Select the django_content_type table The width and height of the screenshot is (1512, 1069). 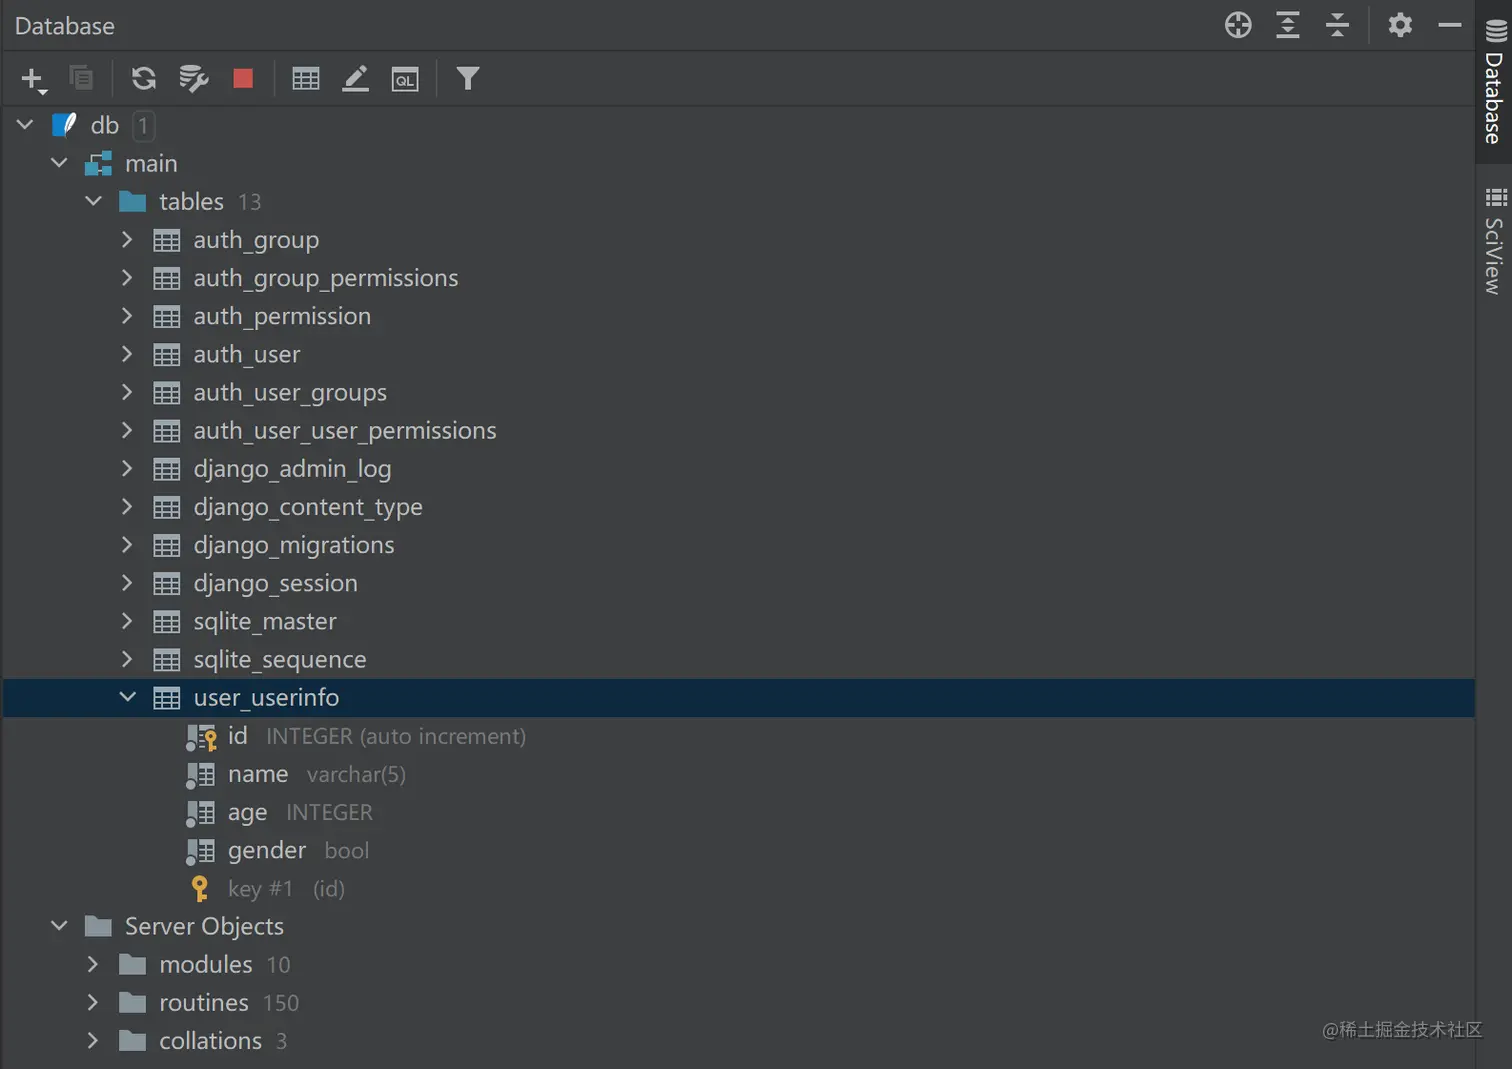[308, 507]
